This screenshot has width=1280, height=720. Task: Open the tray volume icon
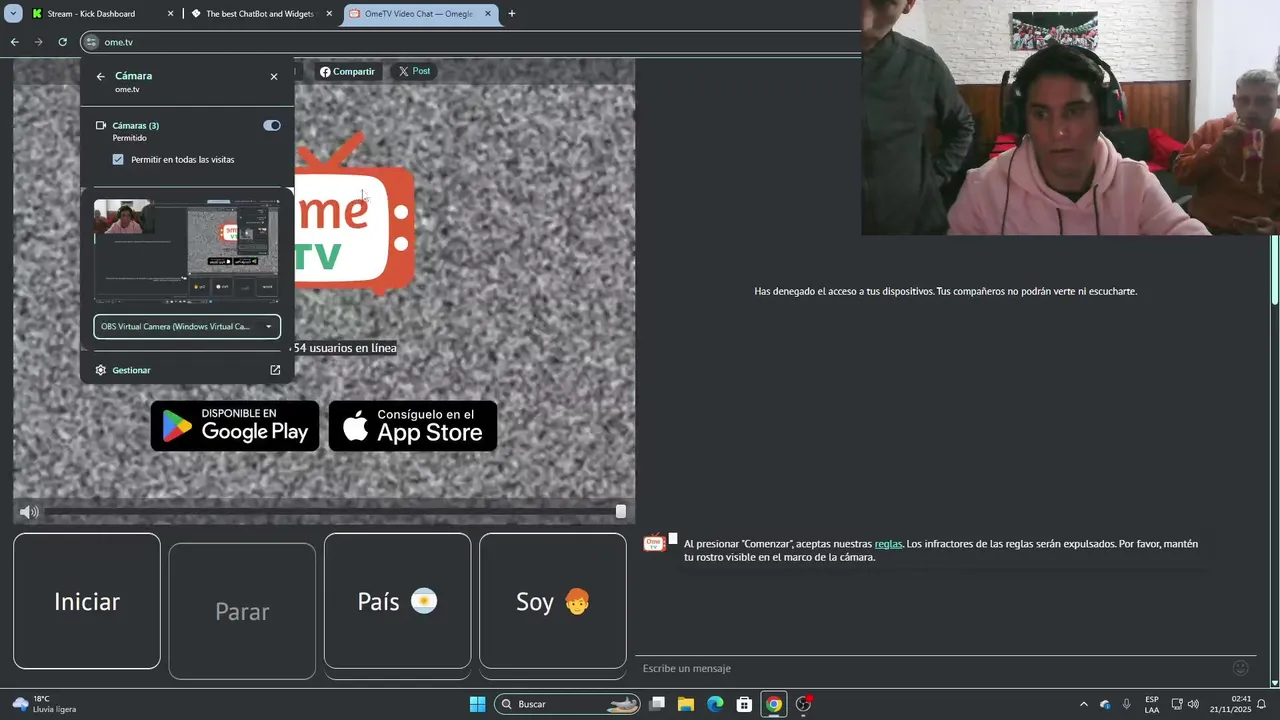(x=1193, y=704)
